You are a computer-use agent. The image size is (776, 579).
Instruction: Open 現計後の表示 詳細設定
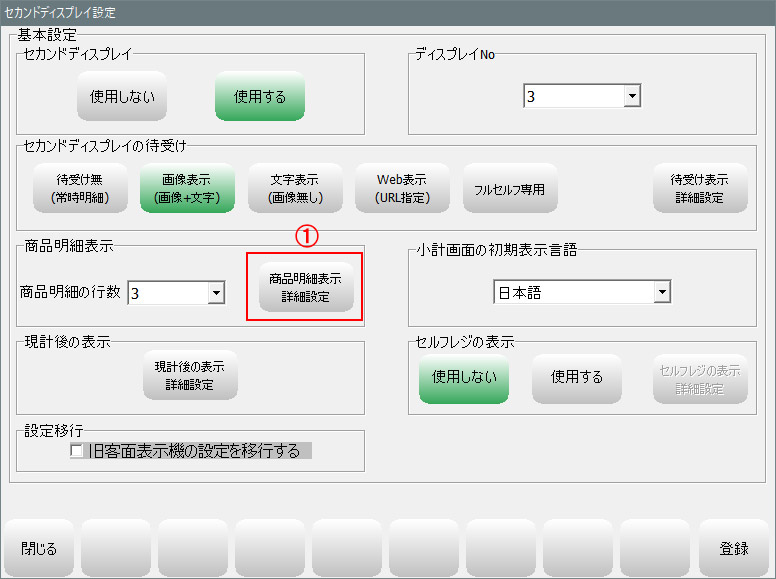point(190,377)
